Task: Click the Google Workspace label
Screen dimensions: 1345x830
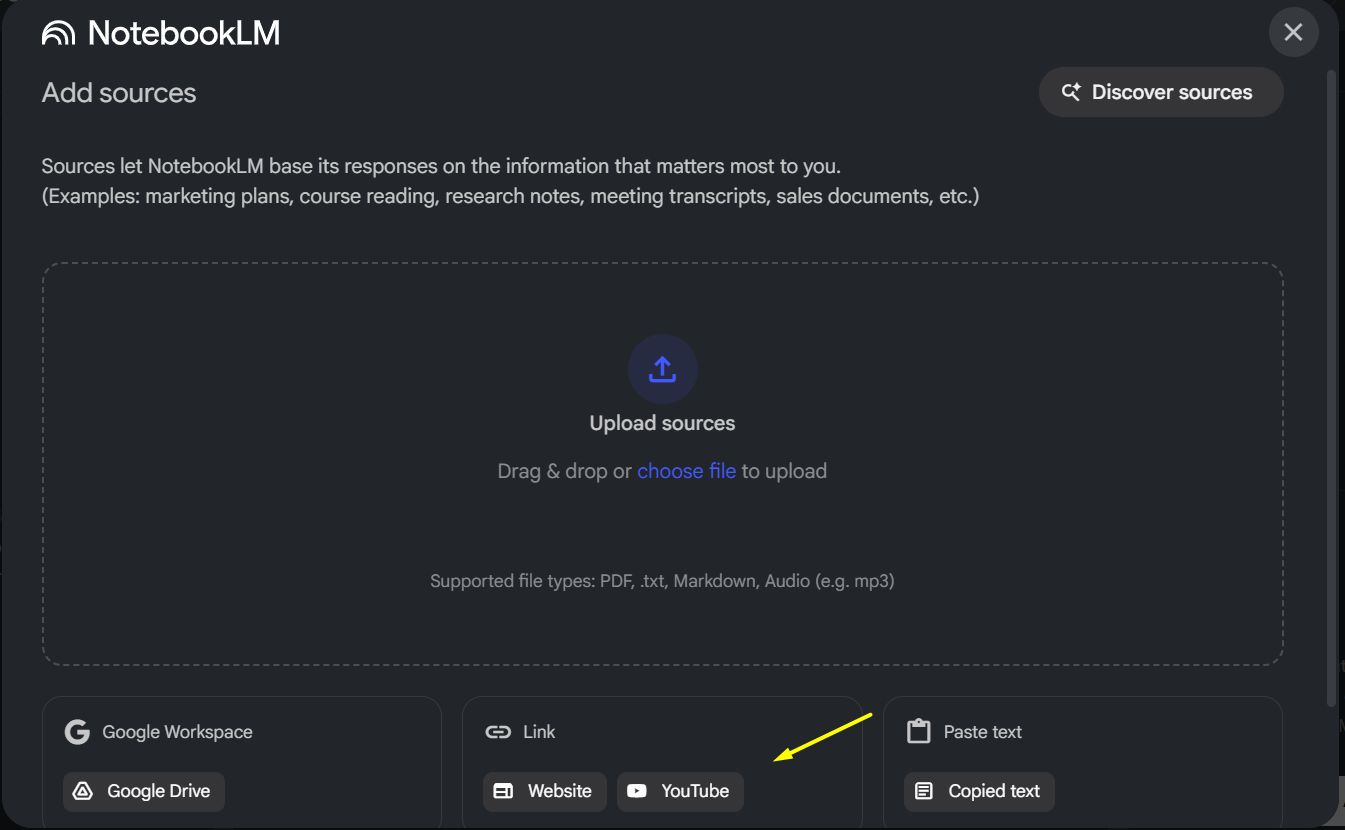Action: coord(177,732)
